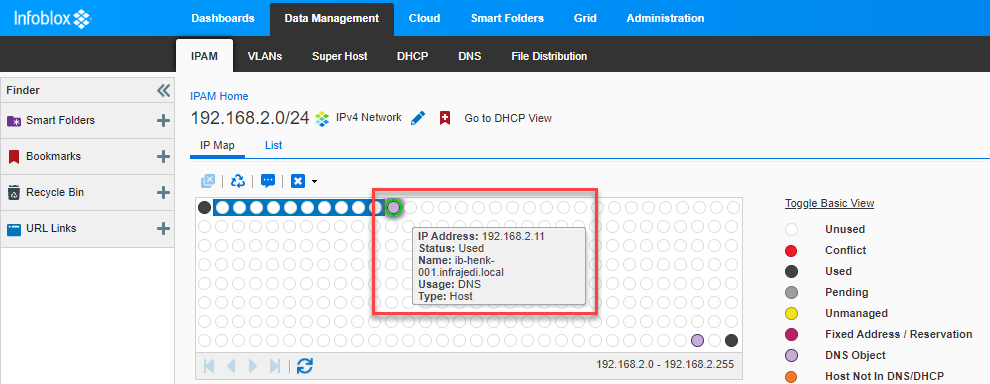The image size is (990, 384).
Task: Click the Fixed Address / Reservation swatch
Action: point(791,334)
